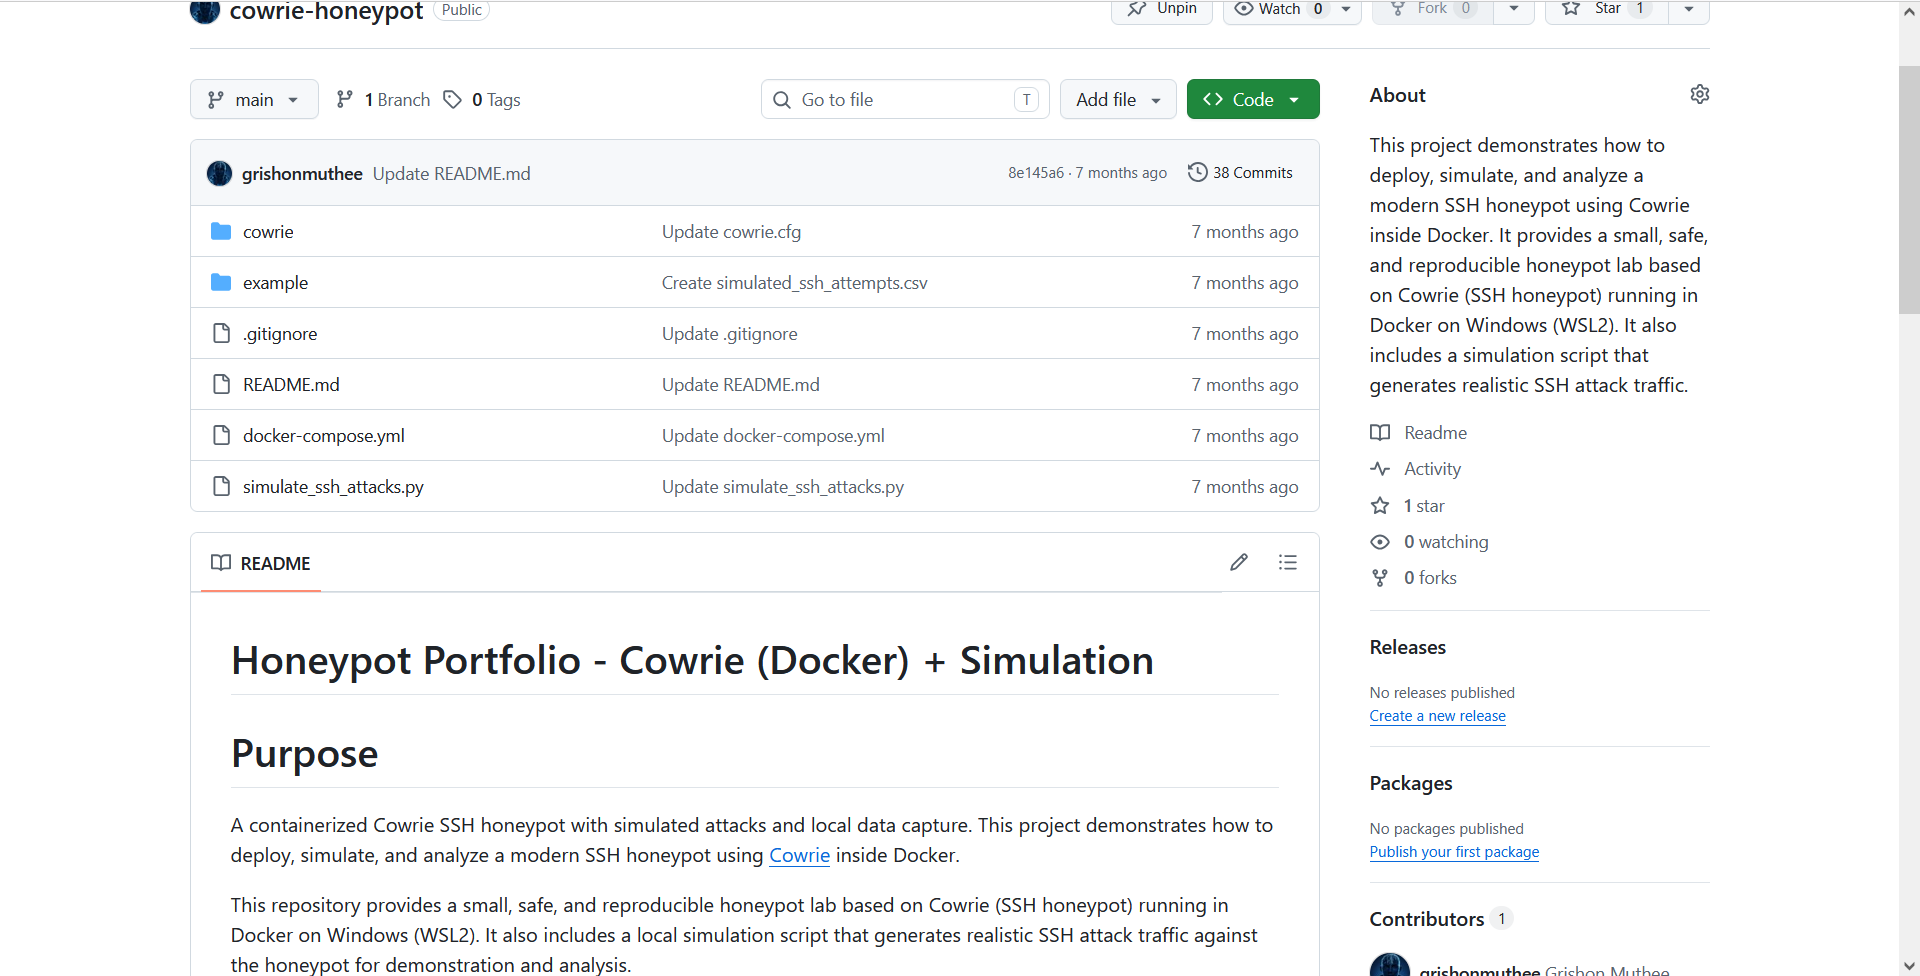Open the green Code dropdown

pyautogui.click(x=1253, y=99)
